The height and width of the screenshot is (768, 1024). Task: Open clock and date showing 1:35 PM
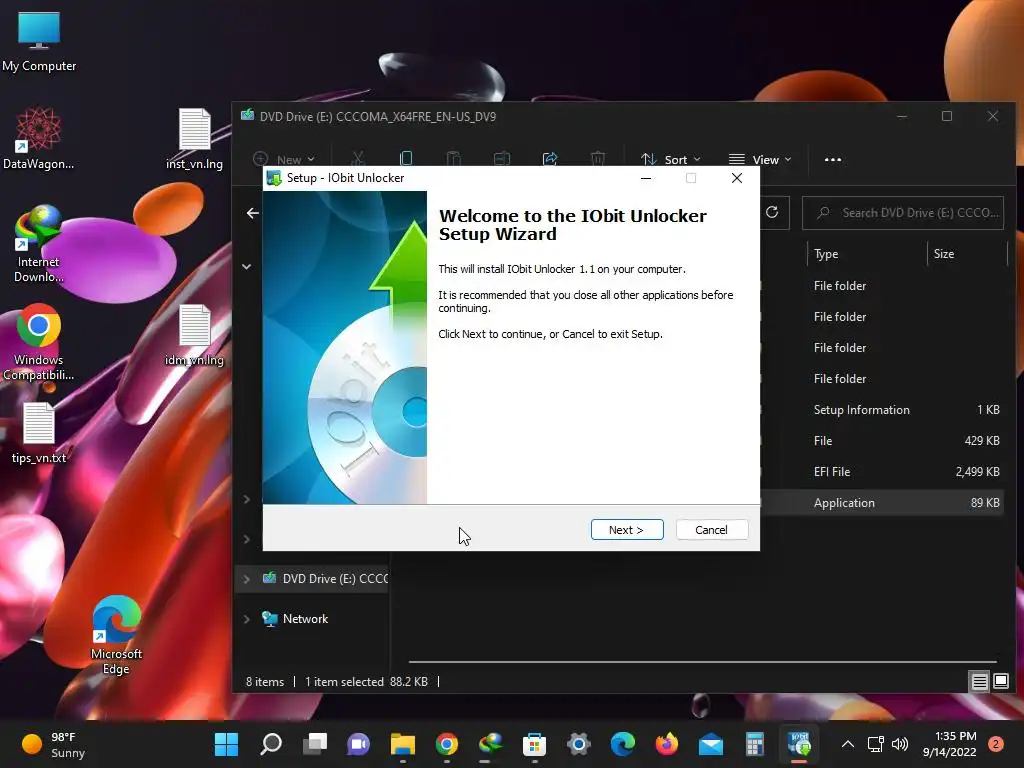point(949,744)
